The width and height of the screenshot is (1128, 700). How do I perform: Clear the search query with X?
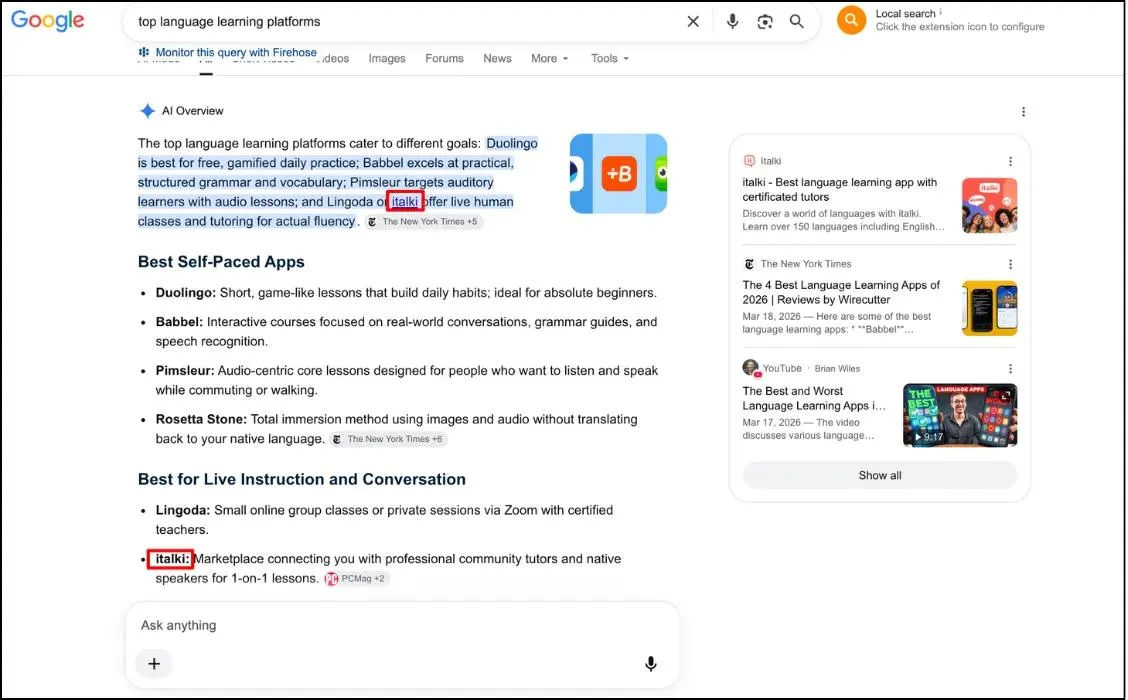pos(693,22)
